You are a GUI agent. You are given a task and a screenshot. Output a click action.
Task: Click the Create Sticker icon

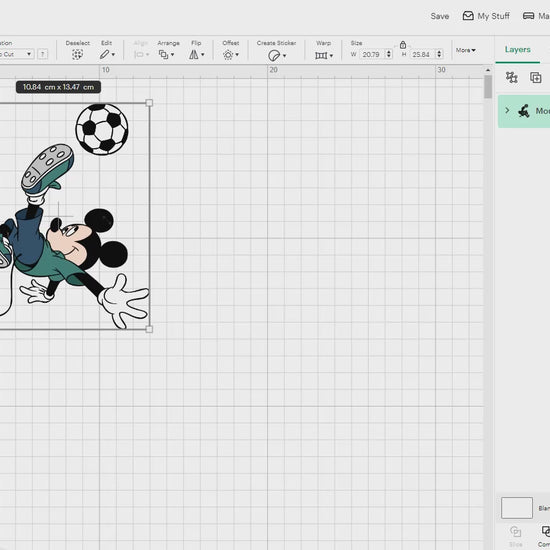[x=274, y=55]
